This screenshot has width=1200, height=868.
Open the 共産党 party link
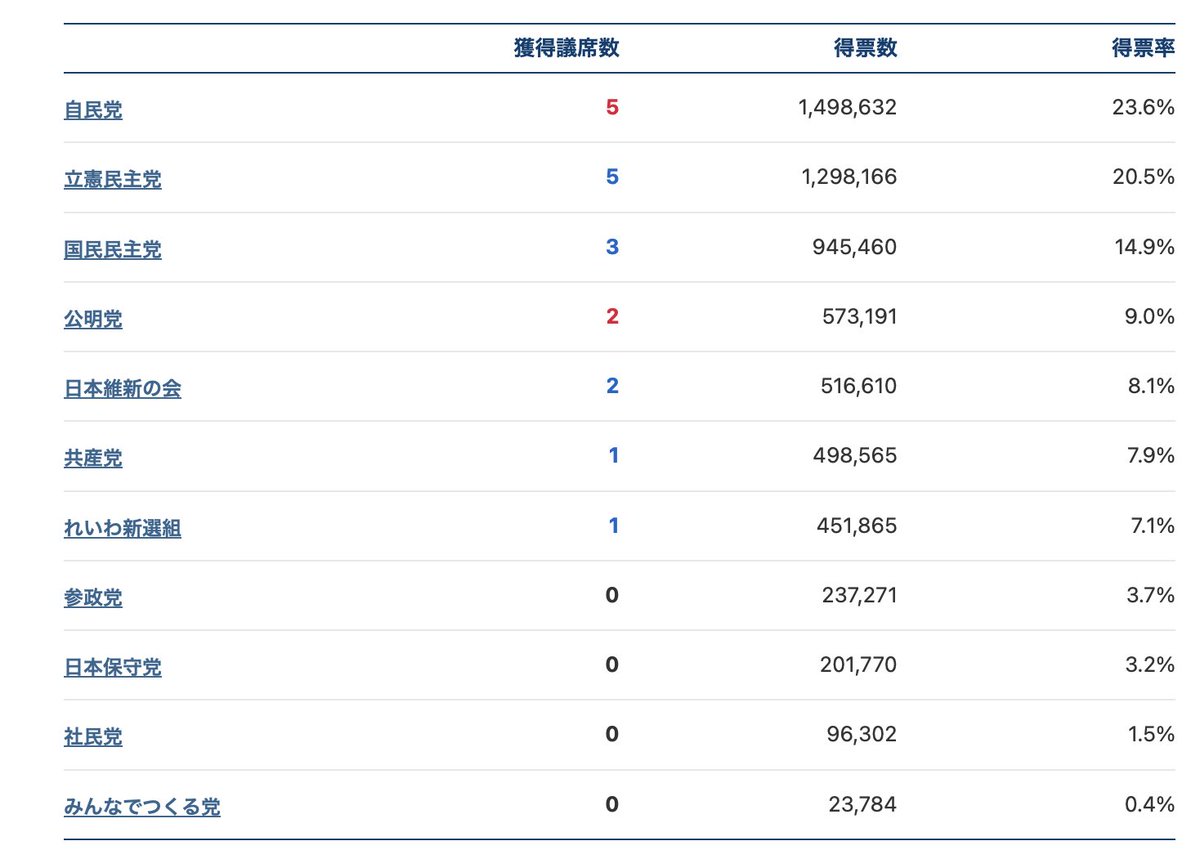pyautogui.click(x=93, y=459)
